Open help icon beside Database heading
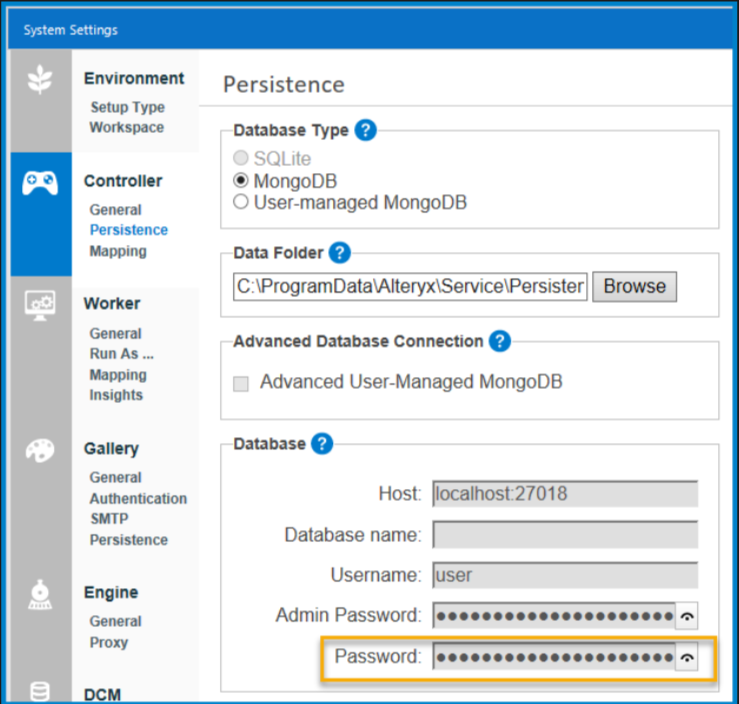This screenshot has width=739, height=704. [x=322, y=443]
